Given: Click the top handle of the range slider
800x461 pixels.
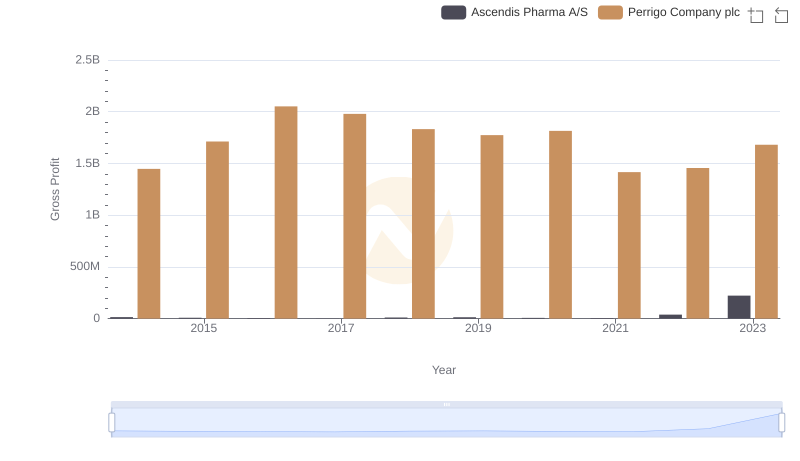Looking at the screenshot, I should (446, 404).
